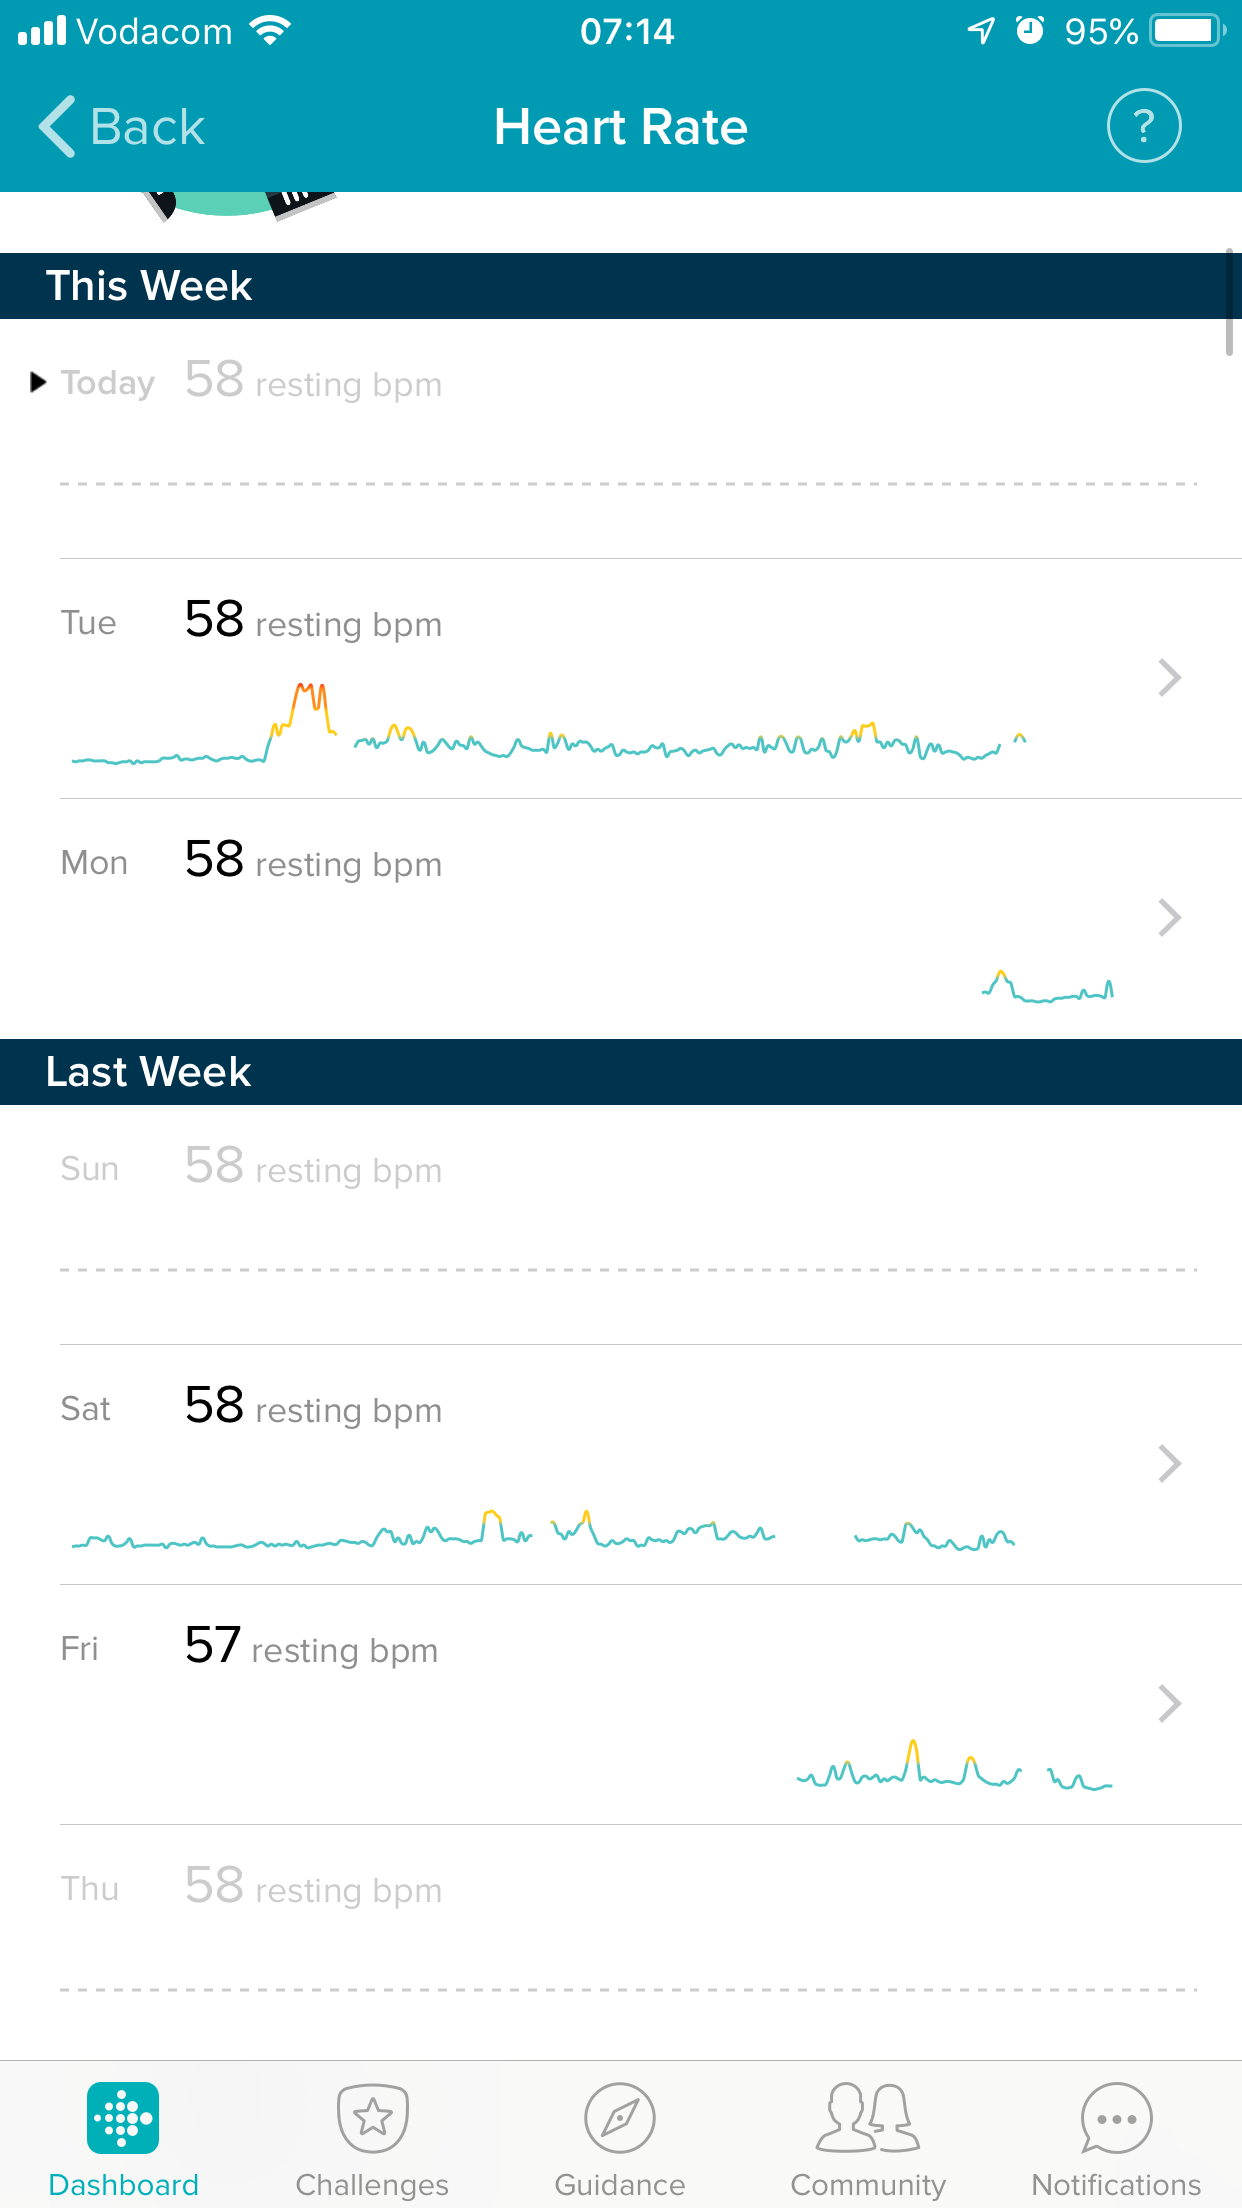Viewport: 1242px width, 2208px height.
Task: Open the help question mark icon
Action: click(1144, 126)
